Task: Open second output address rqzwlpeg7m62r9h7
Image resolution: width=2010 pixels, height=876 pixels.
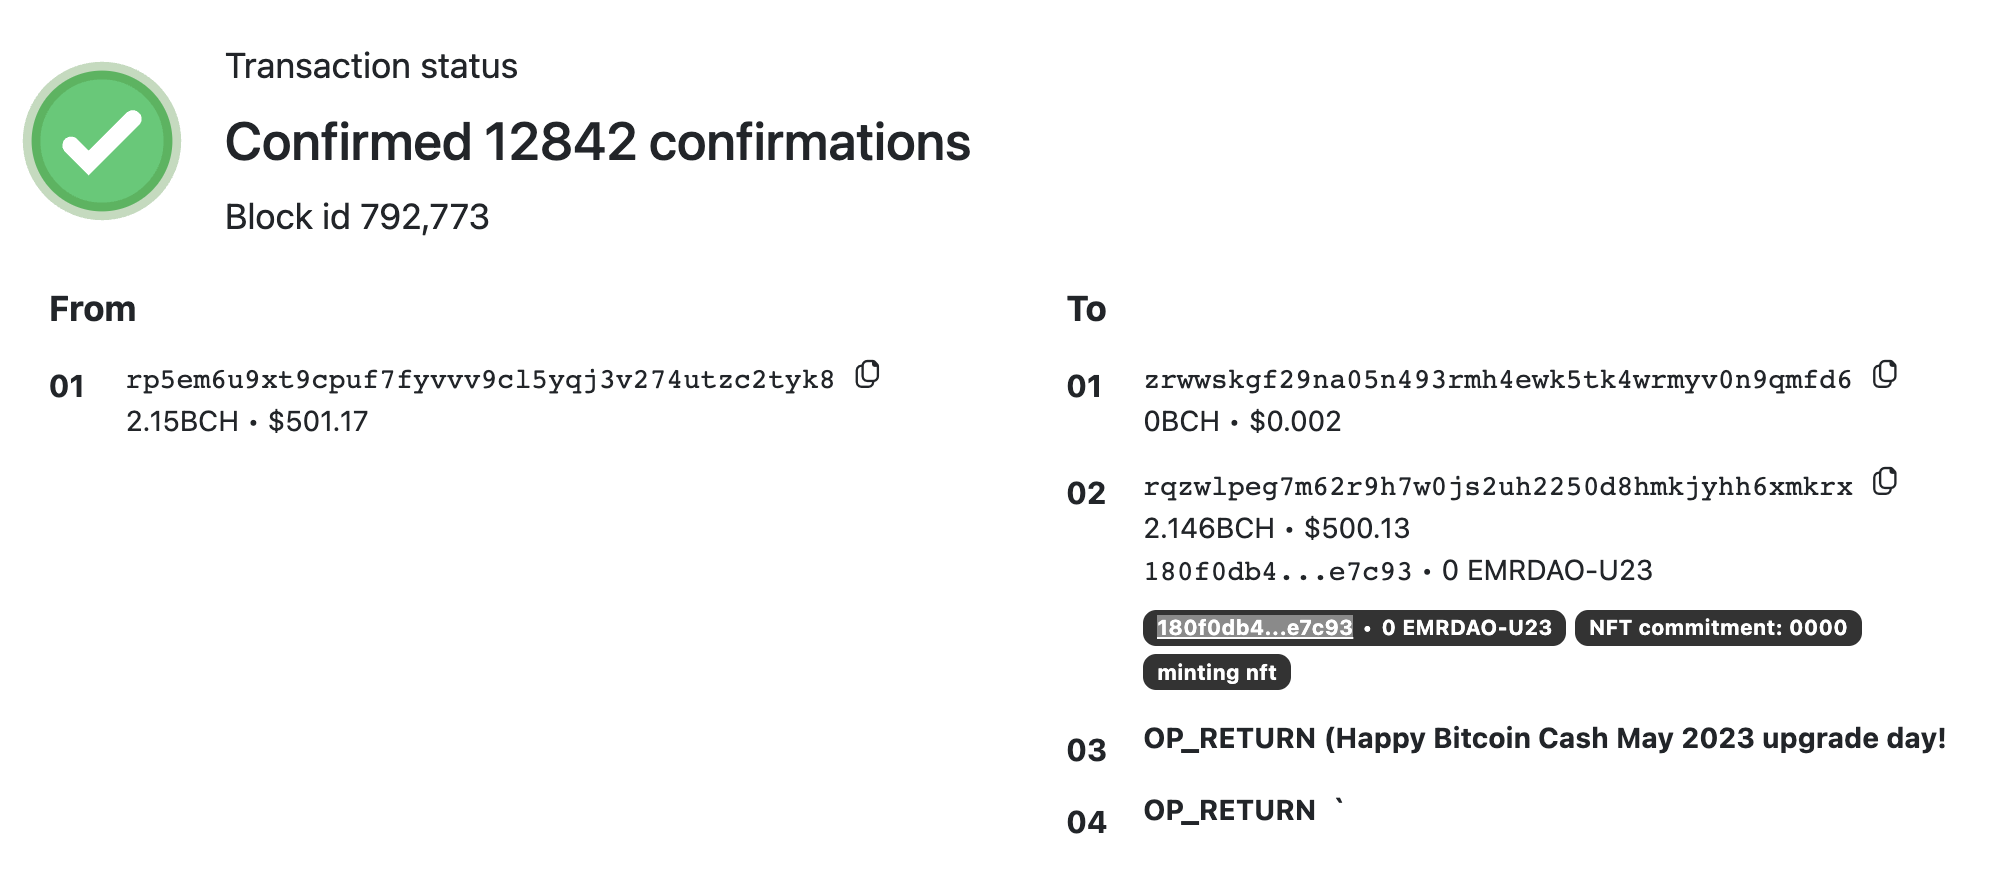Action: point(1497,488)
